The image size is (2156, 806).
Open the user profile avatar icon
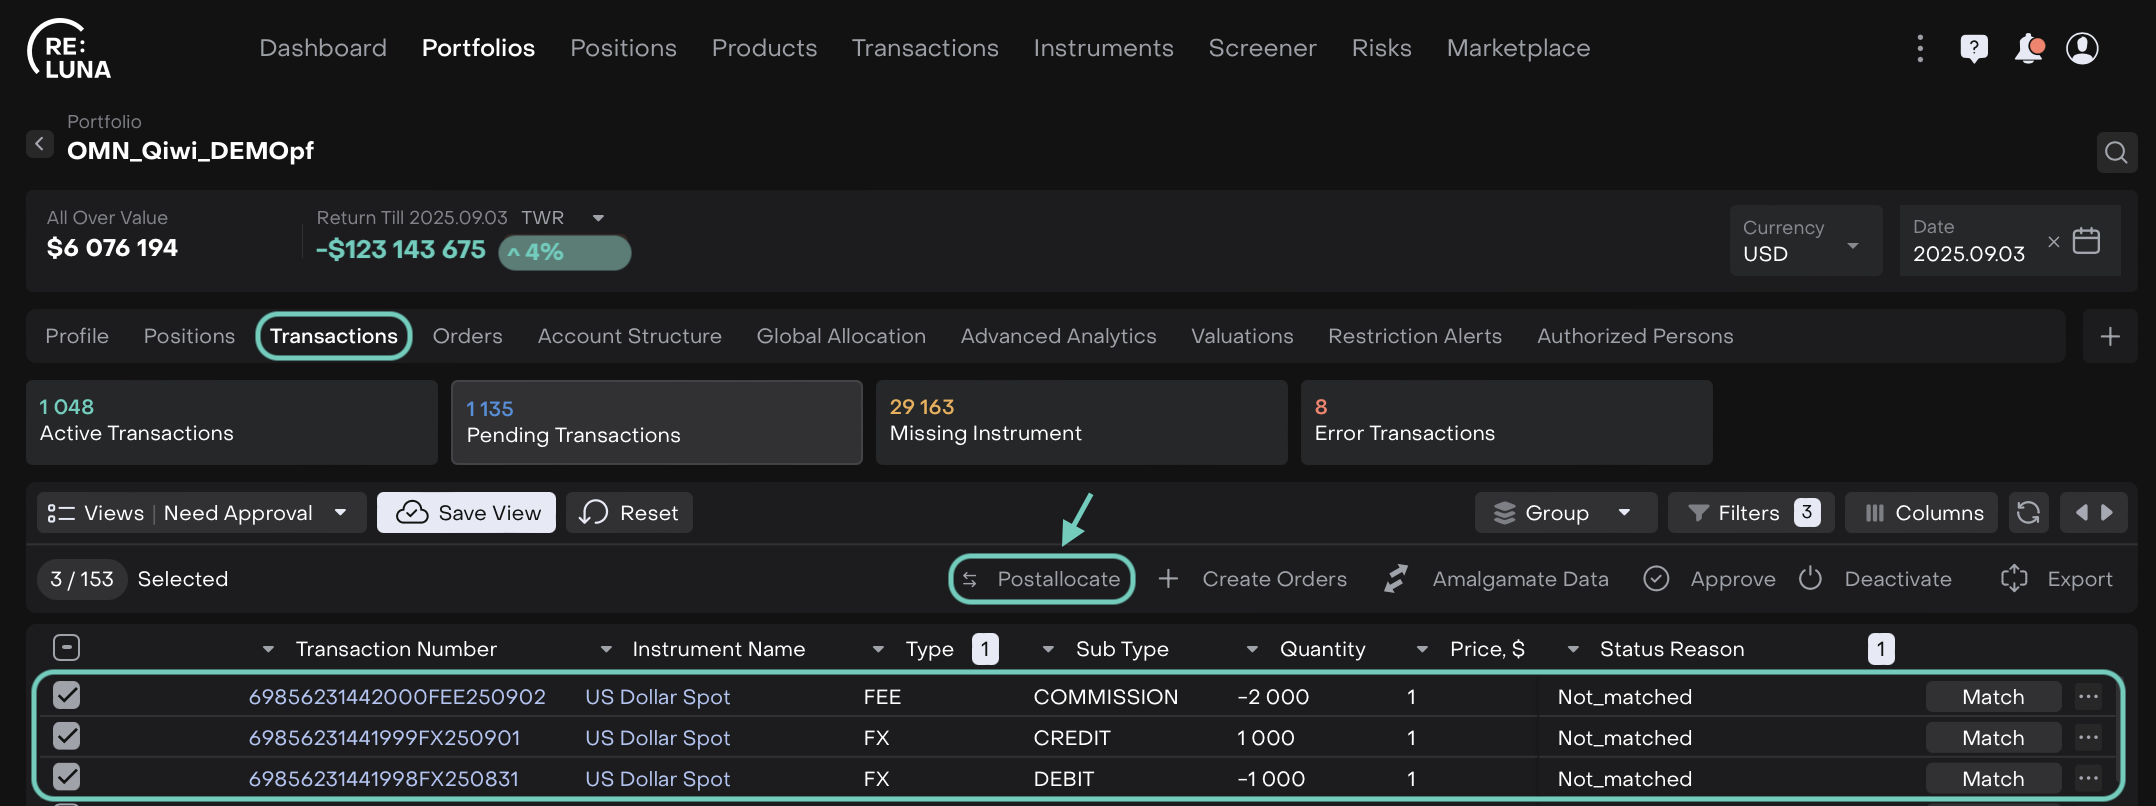2082,48
